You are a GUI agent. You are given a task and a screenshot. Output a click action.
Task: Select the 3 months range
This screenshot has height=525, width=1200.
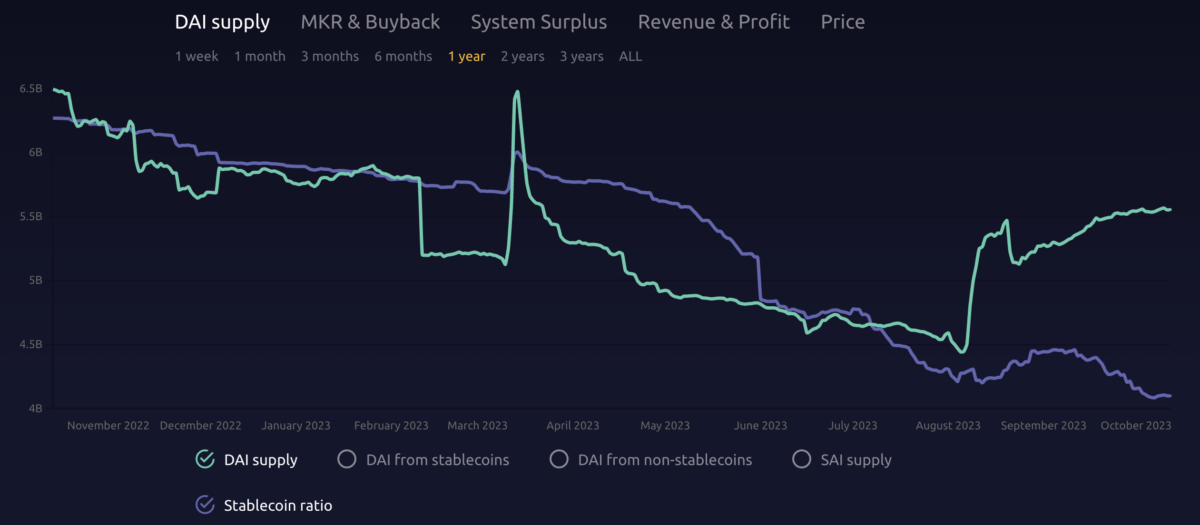(x=329, y=56)
